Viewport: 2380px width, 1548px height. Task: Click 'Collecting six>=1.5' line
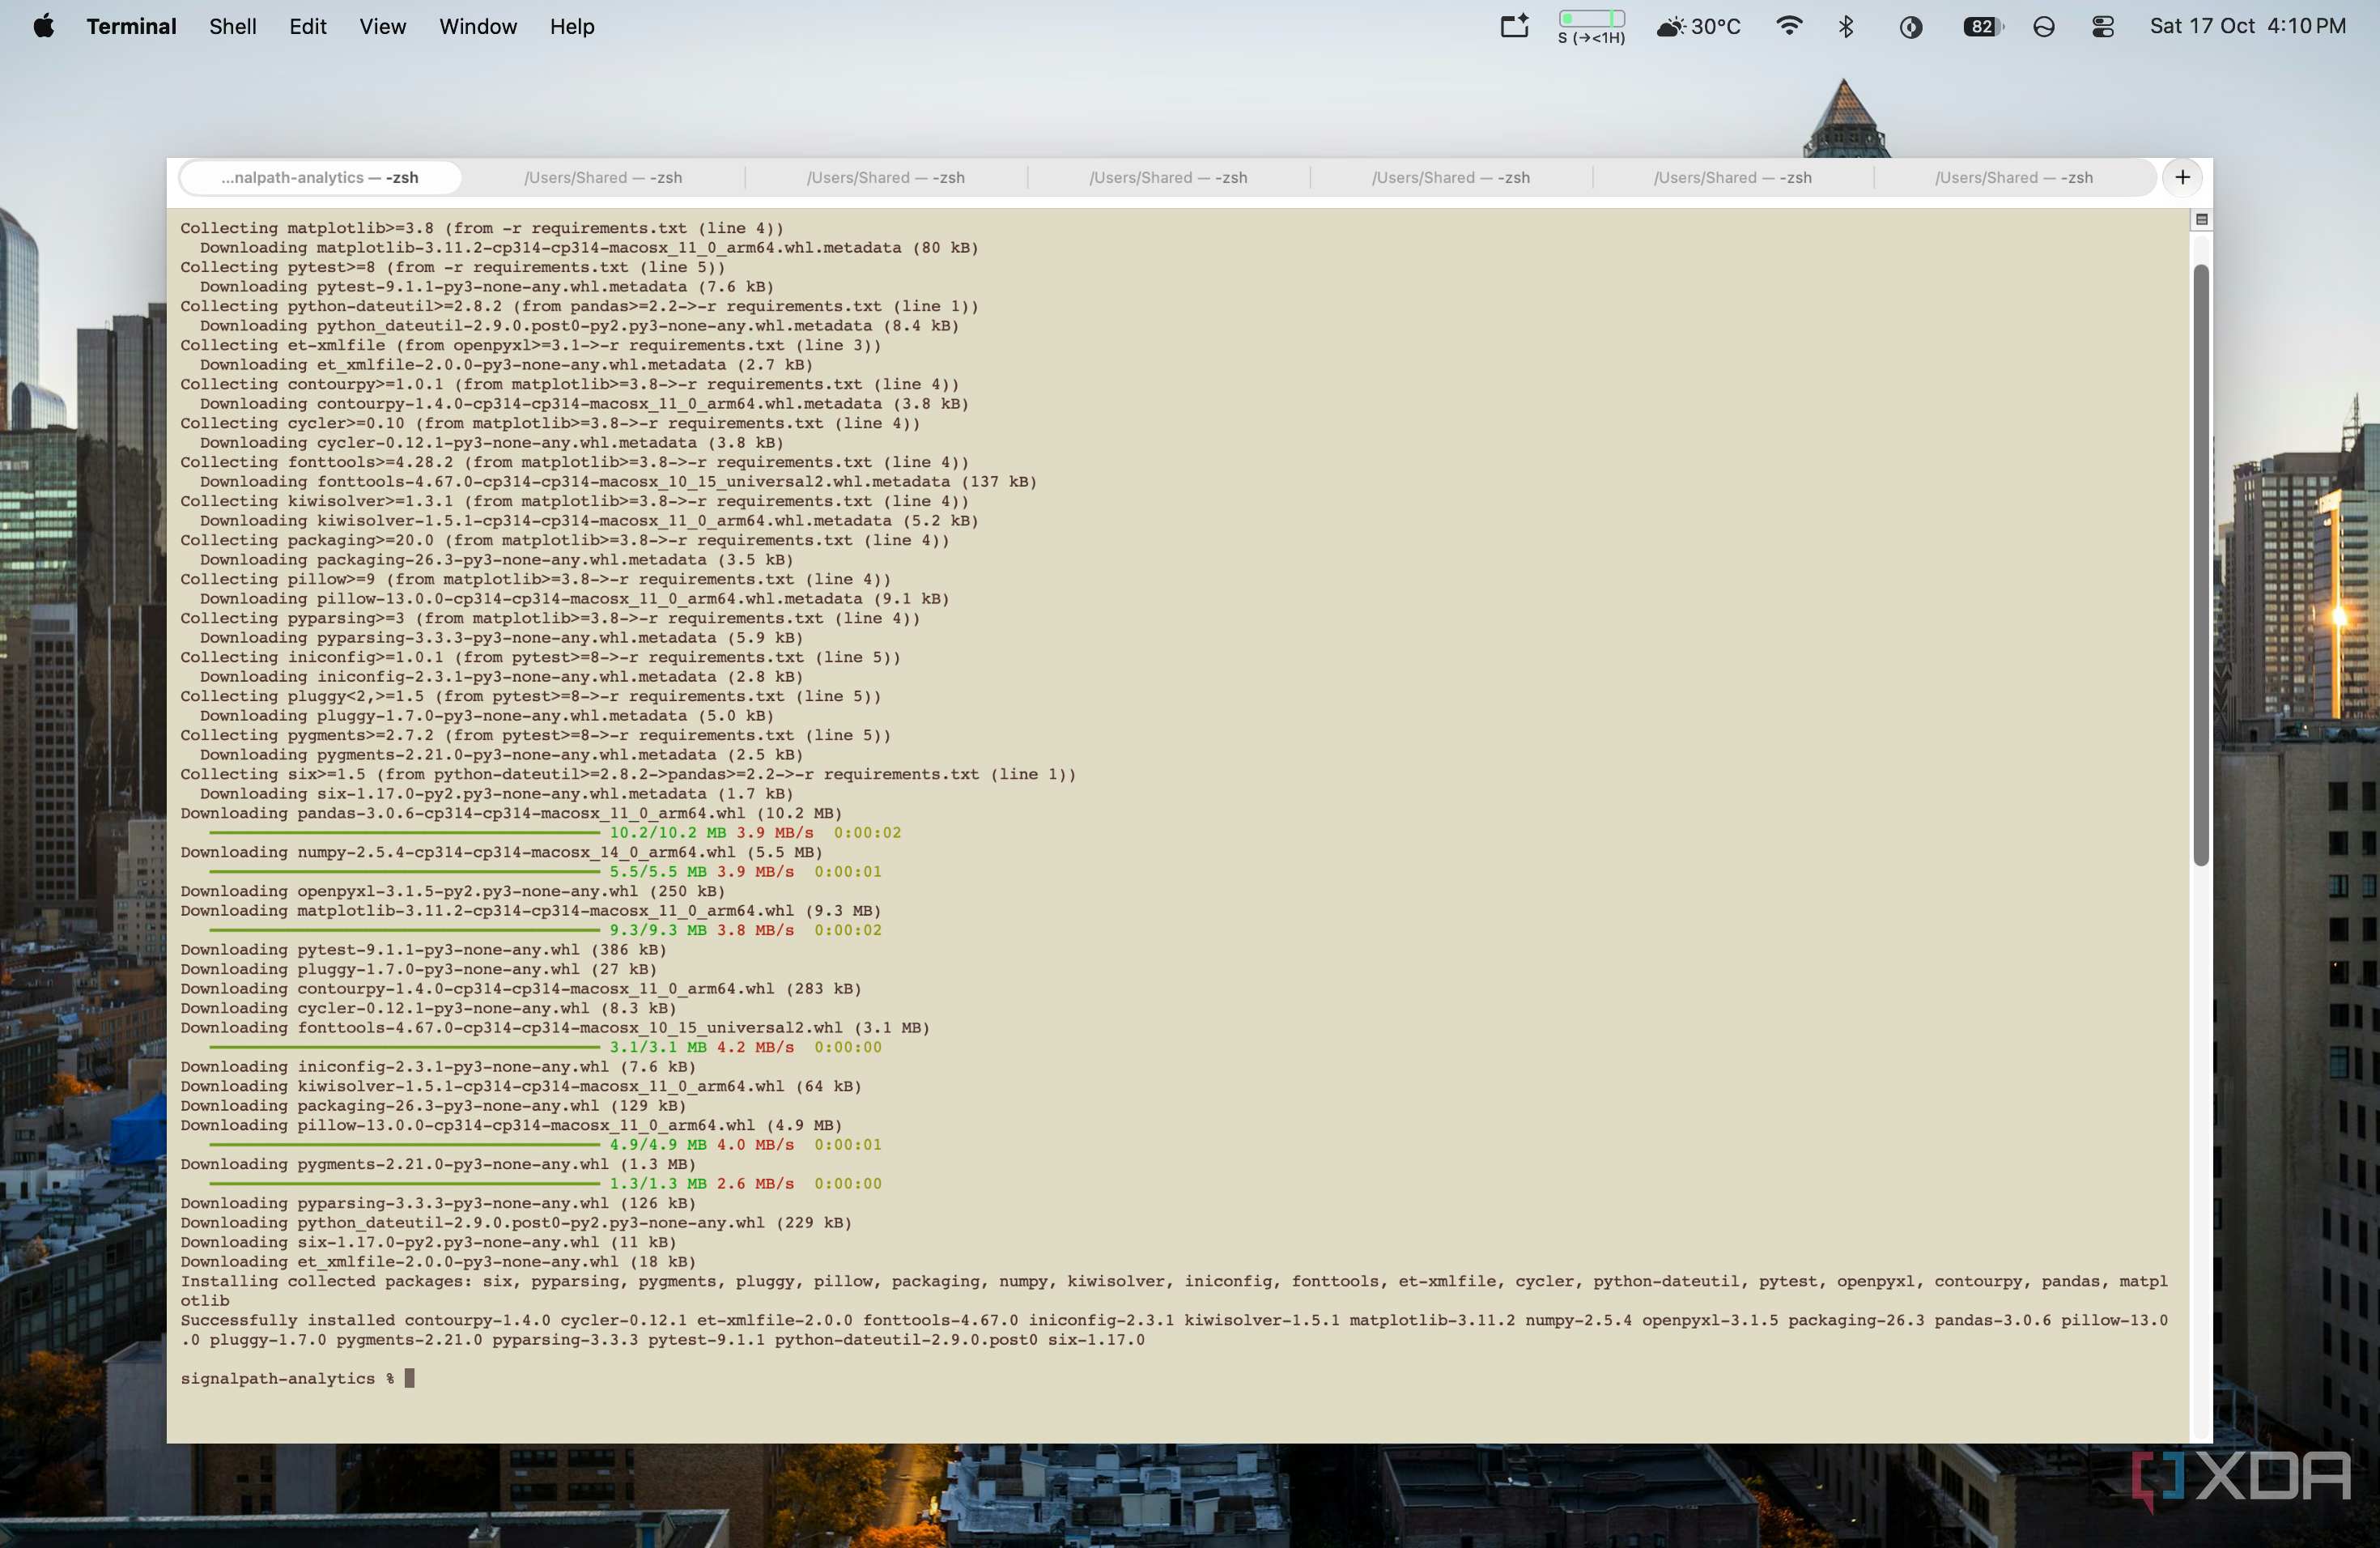[628, 774]
